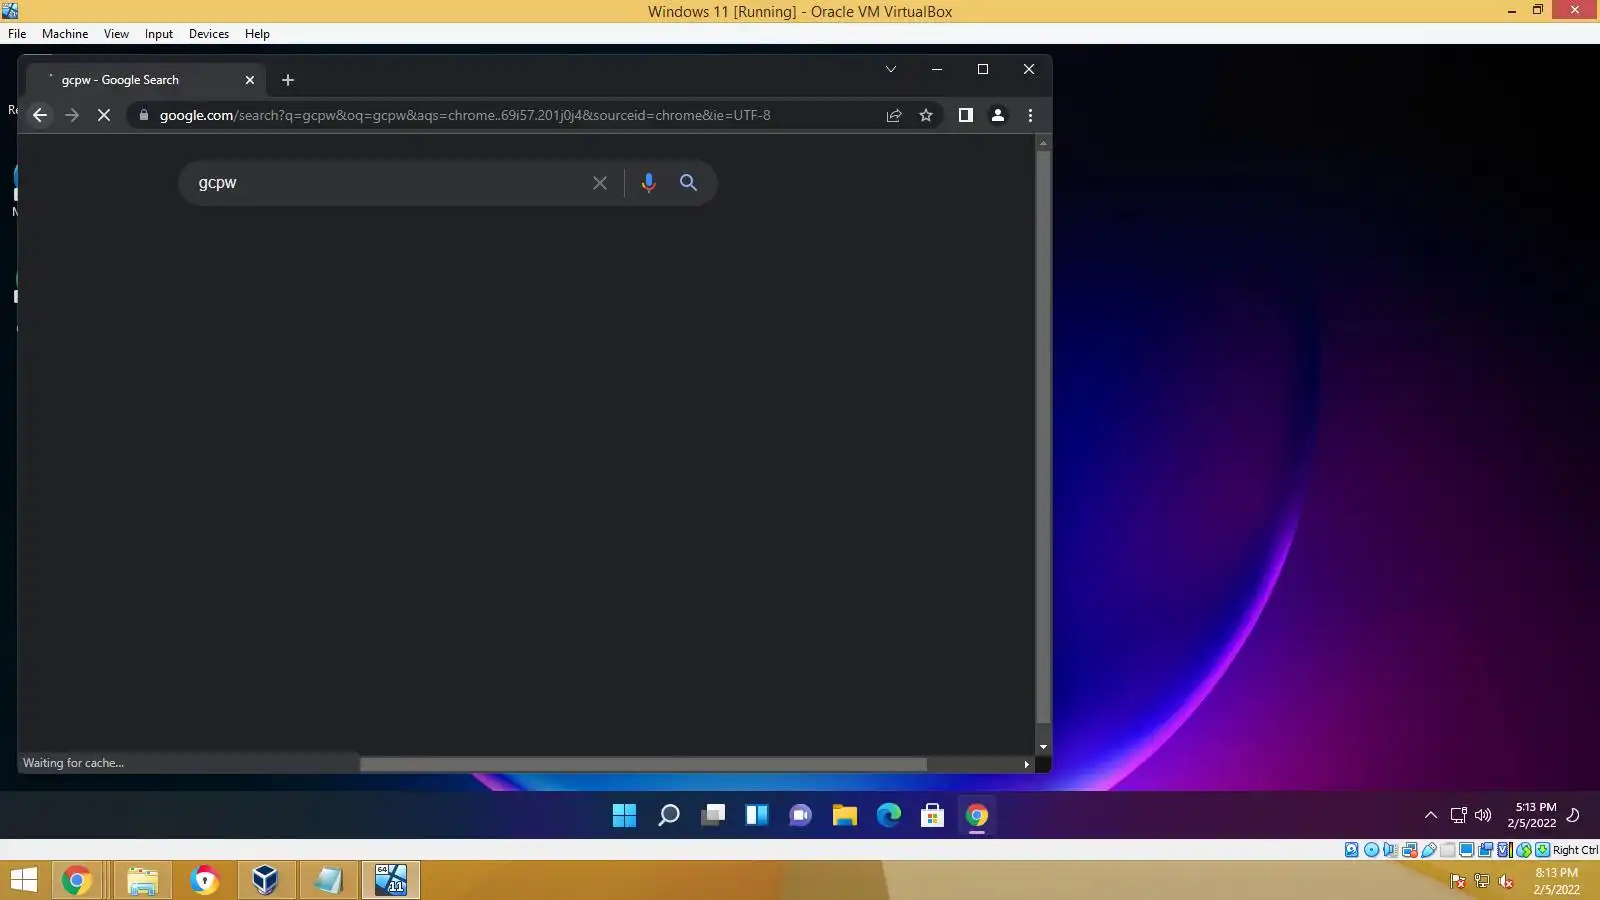
Task: Open the Chrome profile menu
Action: coord(998,115)
